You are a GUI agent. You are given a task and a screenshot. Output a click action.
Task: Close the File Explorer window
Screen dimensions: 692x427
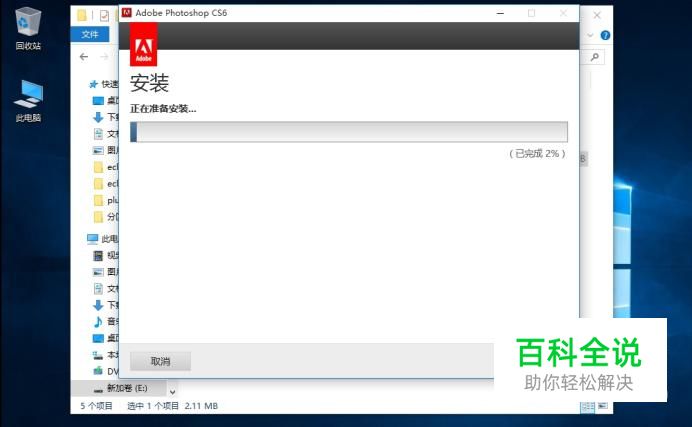(597, 15)
